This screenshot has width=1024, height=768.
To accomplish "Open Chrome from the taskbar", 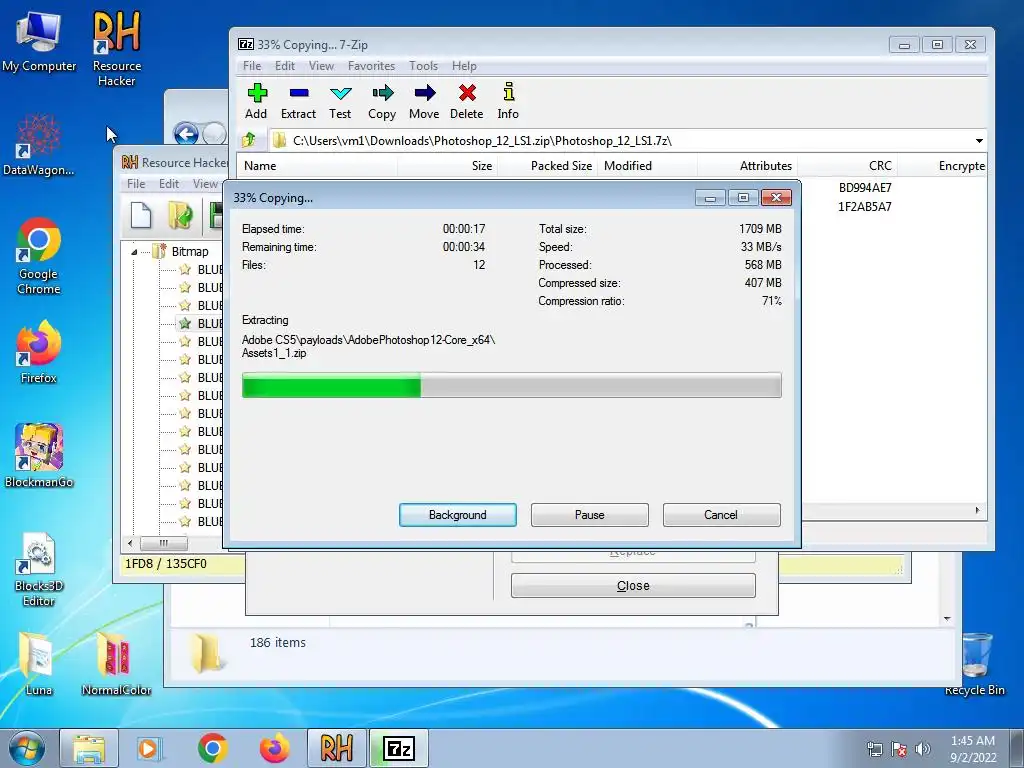I will point(212,749).
